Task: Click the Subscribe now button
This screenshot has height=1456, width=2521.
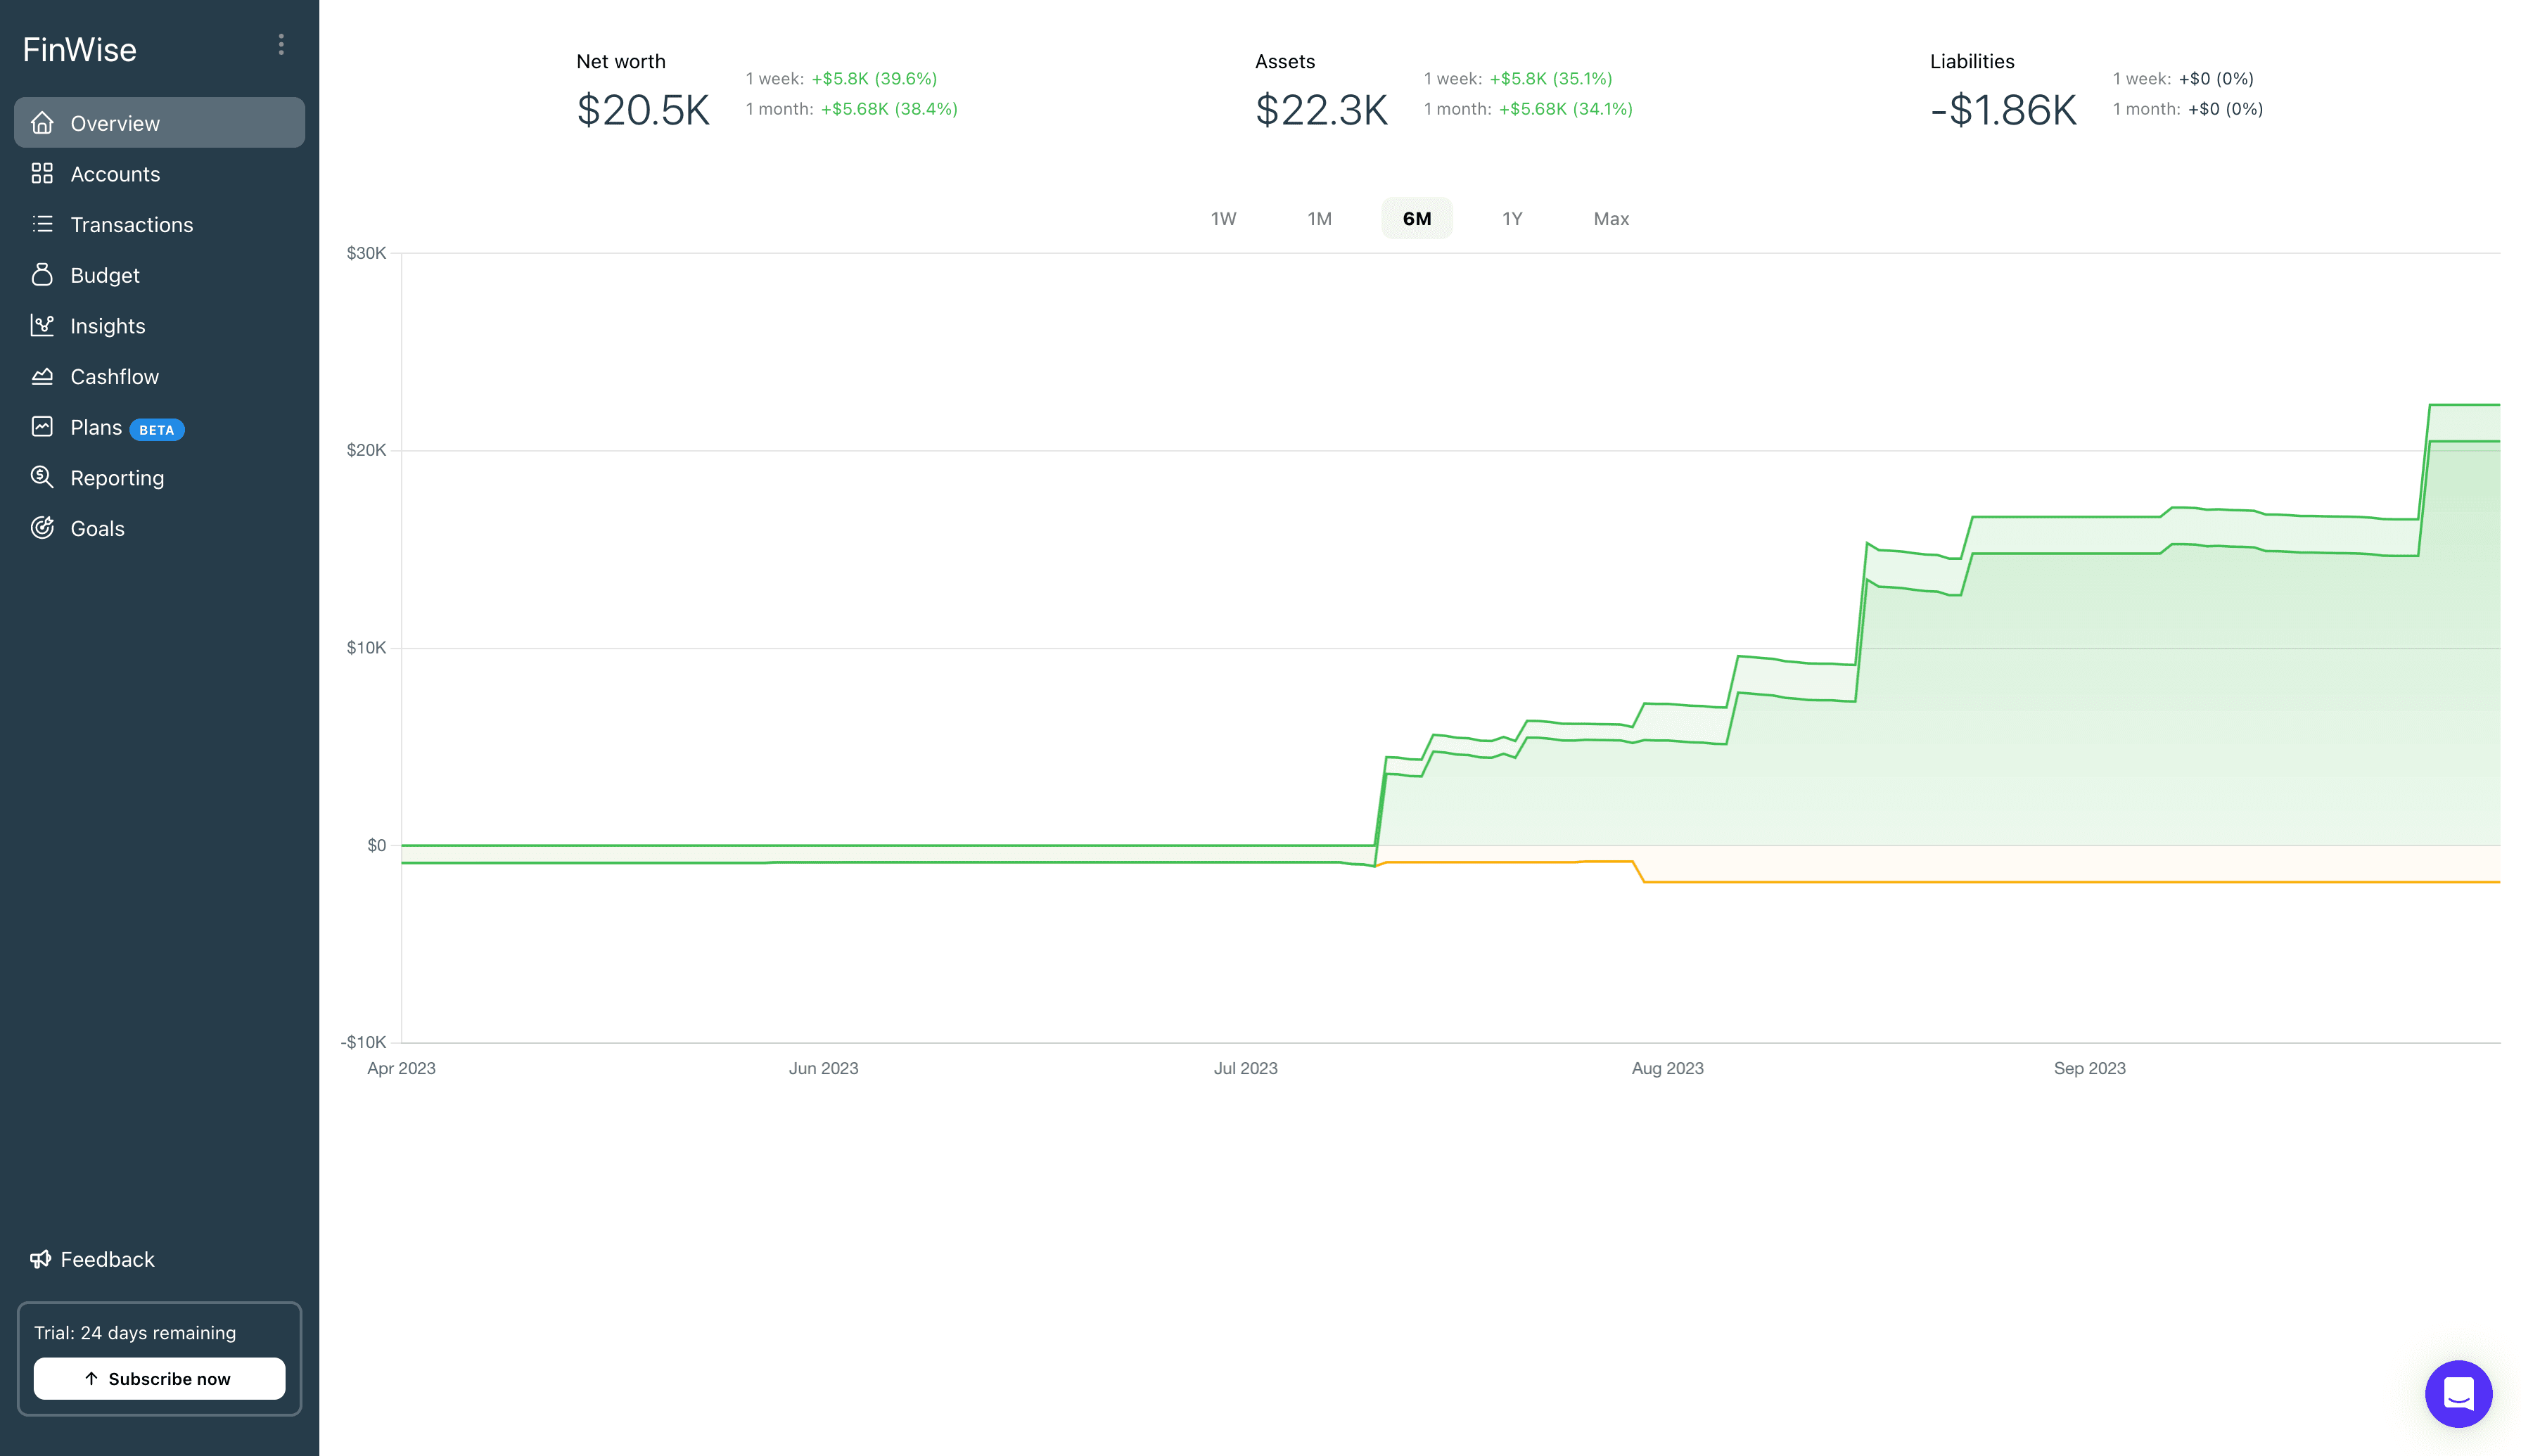Action: (x=158, y=1378)
